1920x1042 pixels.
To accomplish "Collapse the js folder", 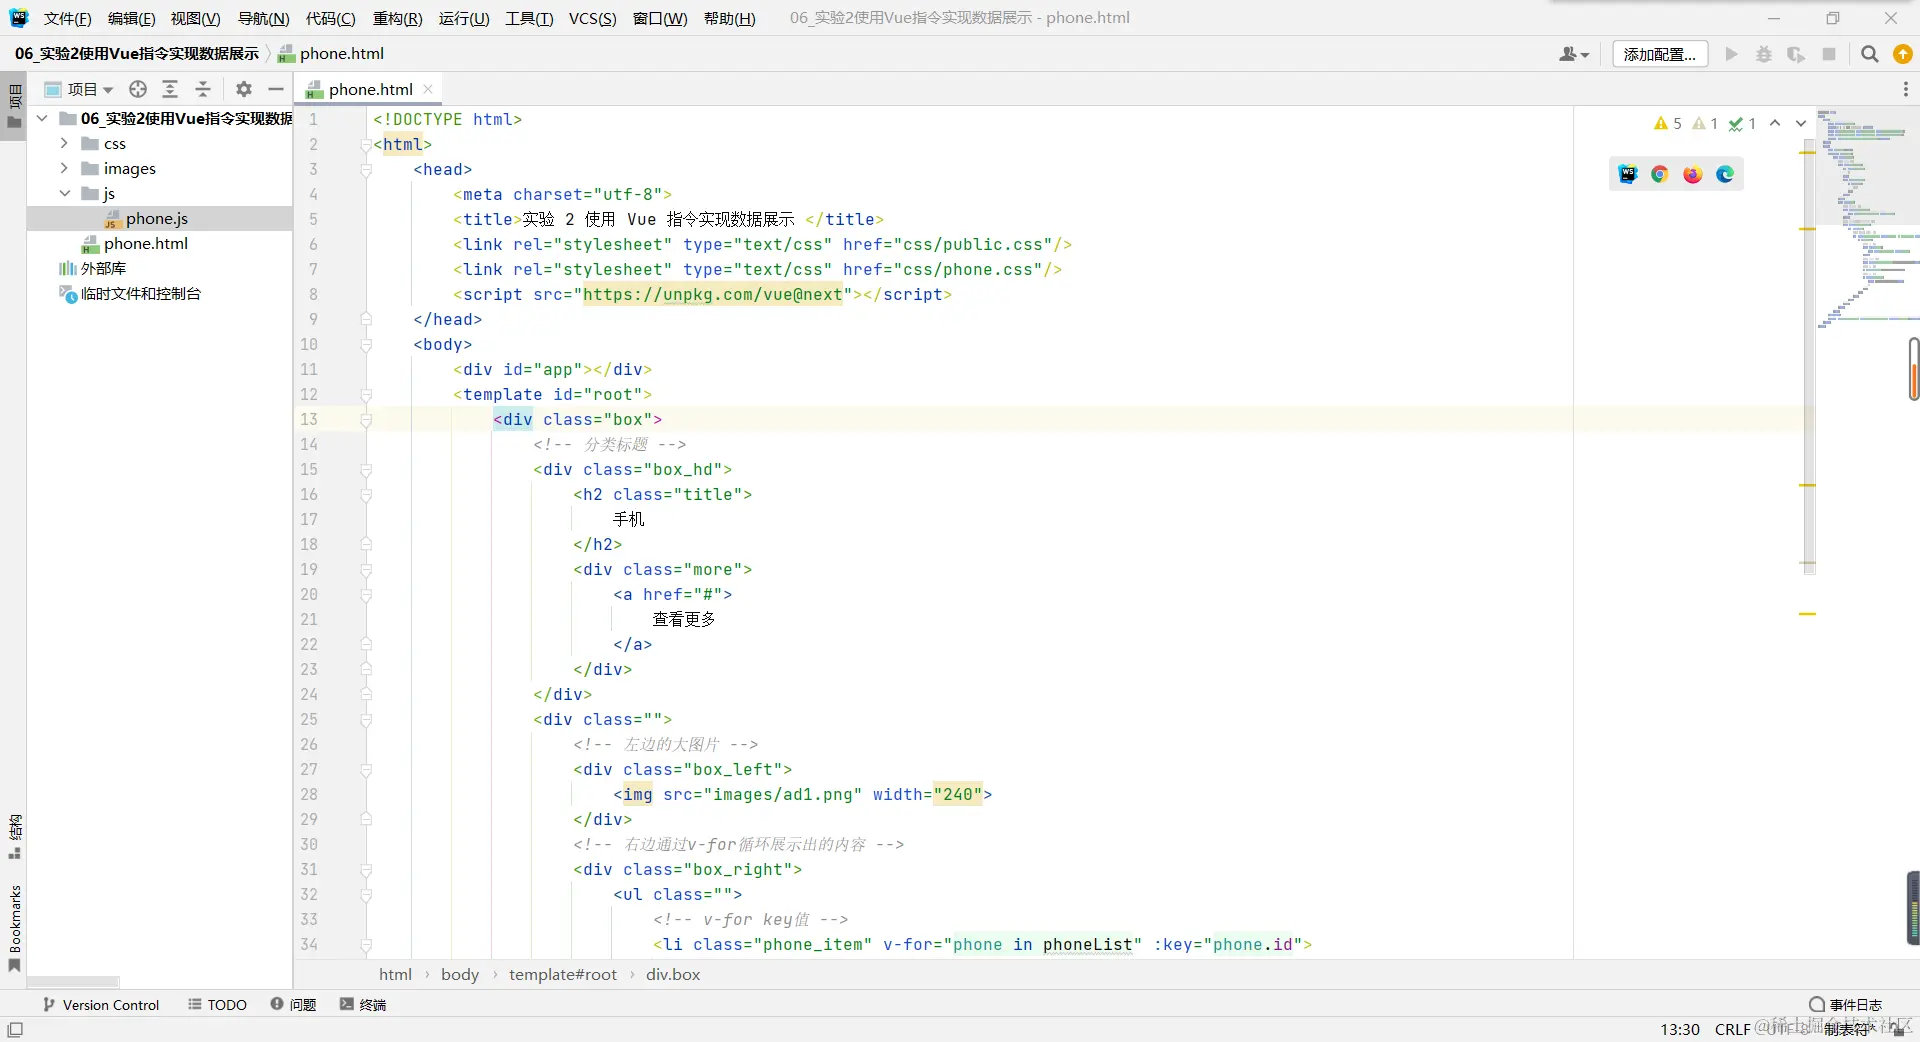I will click(x=64, y=193).
